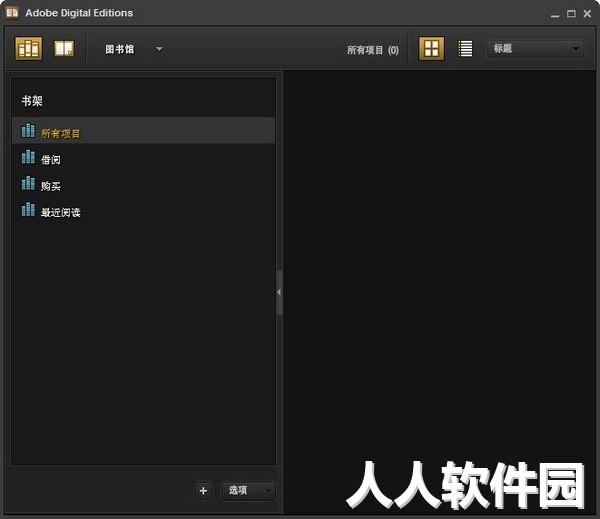The width and height of the screenshot is (600, 519).
Task: Switch to Reading view icon
Action: (64, 49)
